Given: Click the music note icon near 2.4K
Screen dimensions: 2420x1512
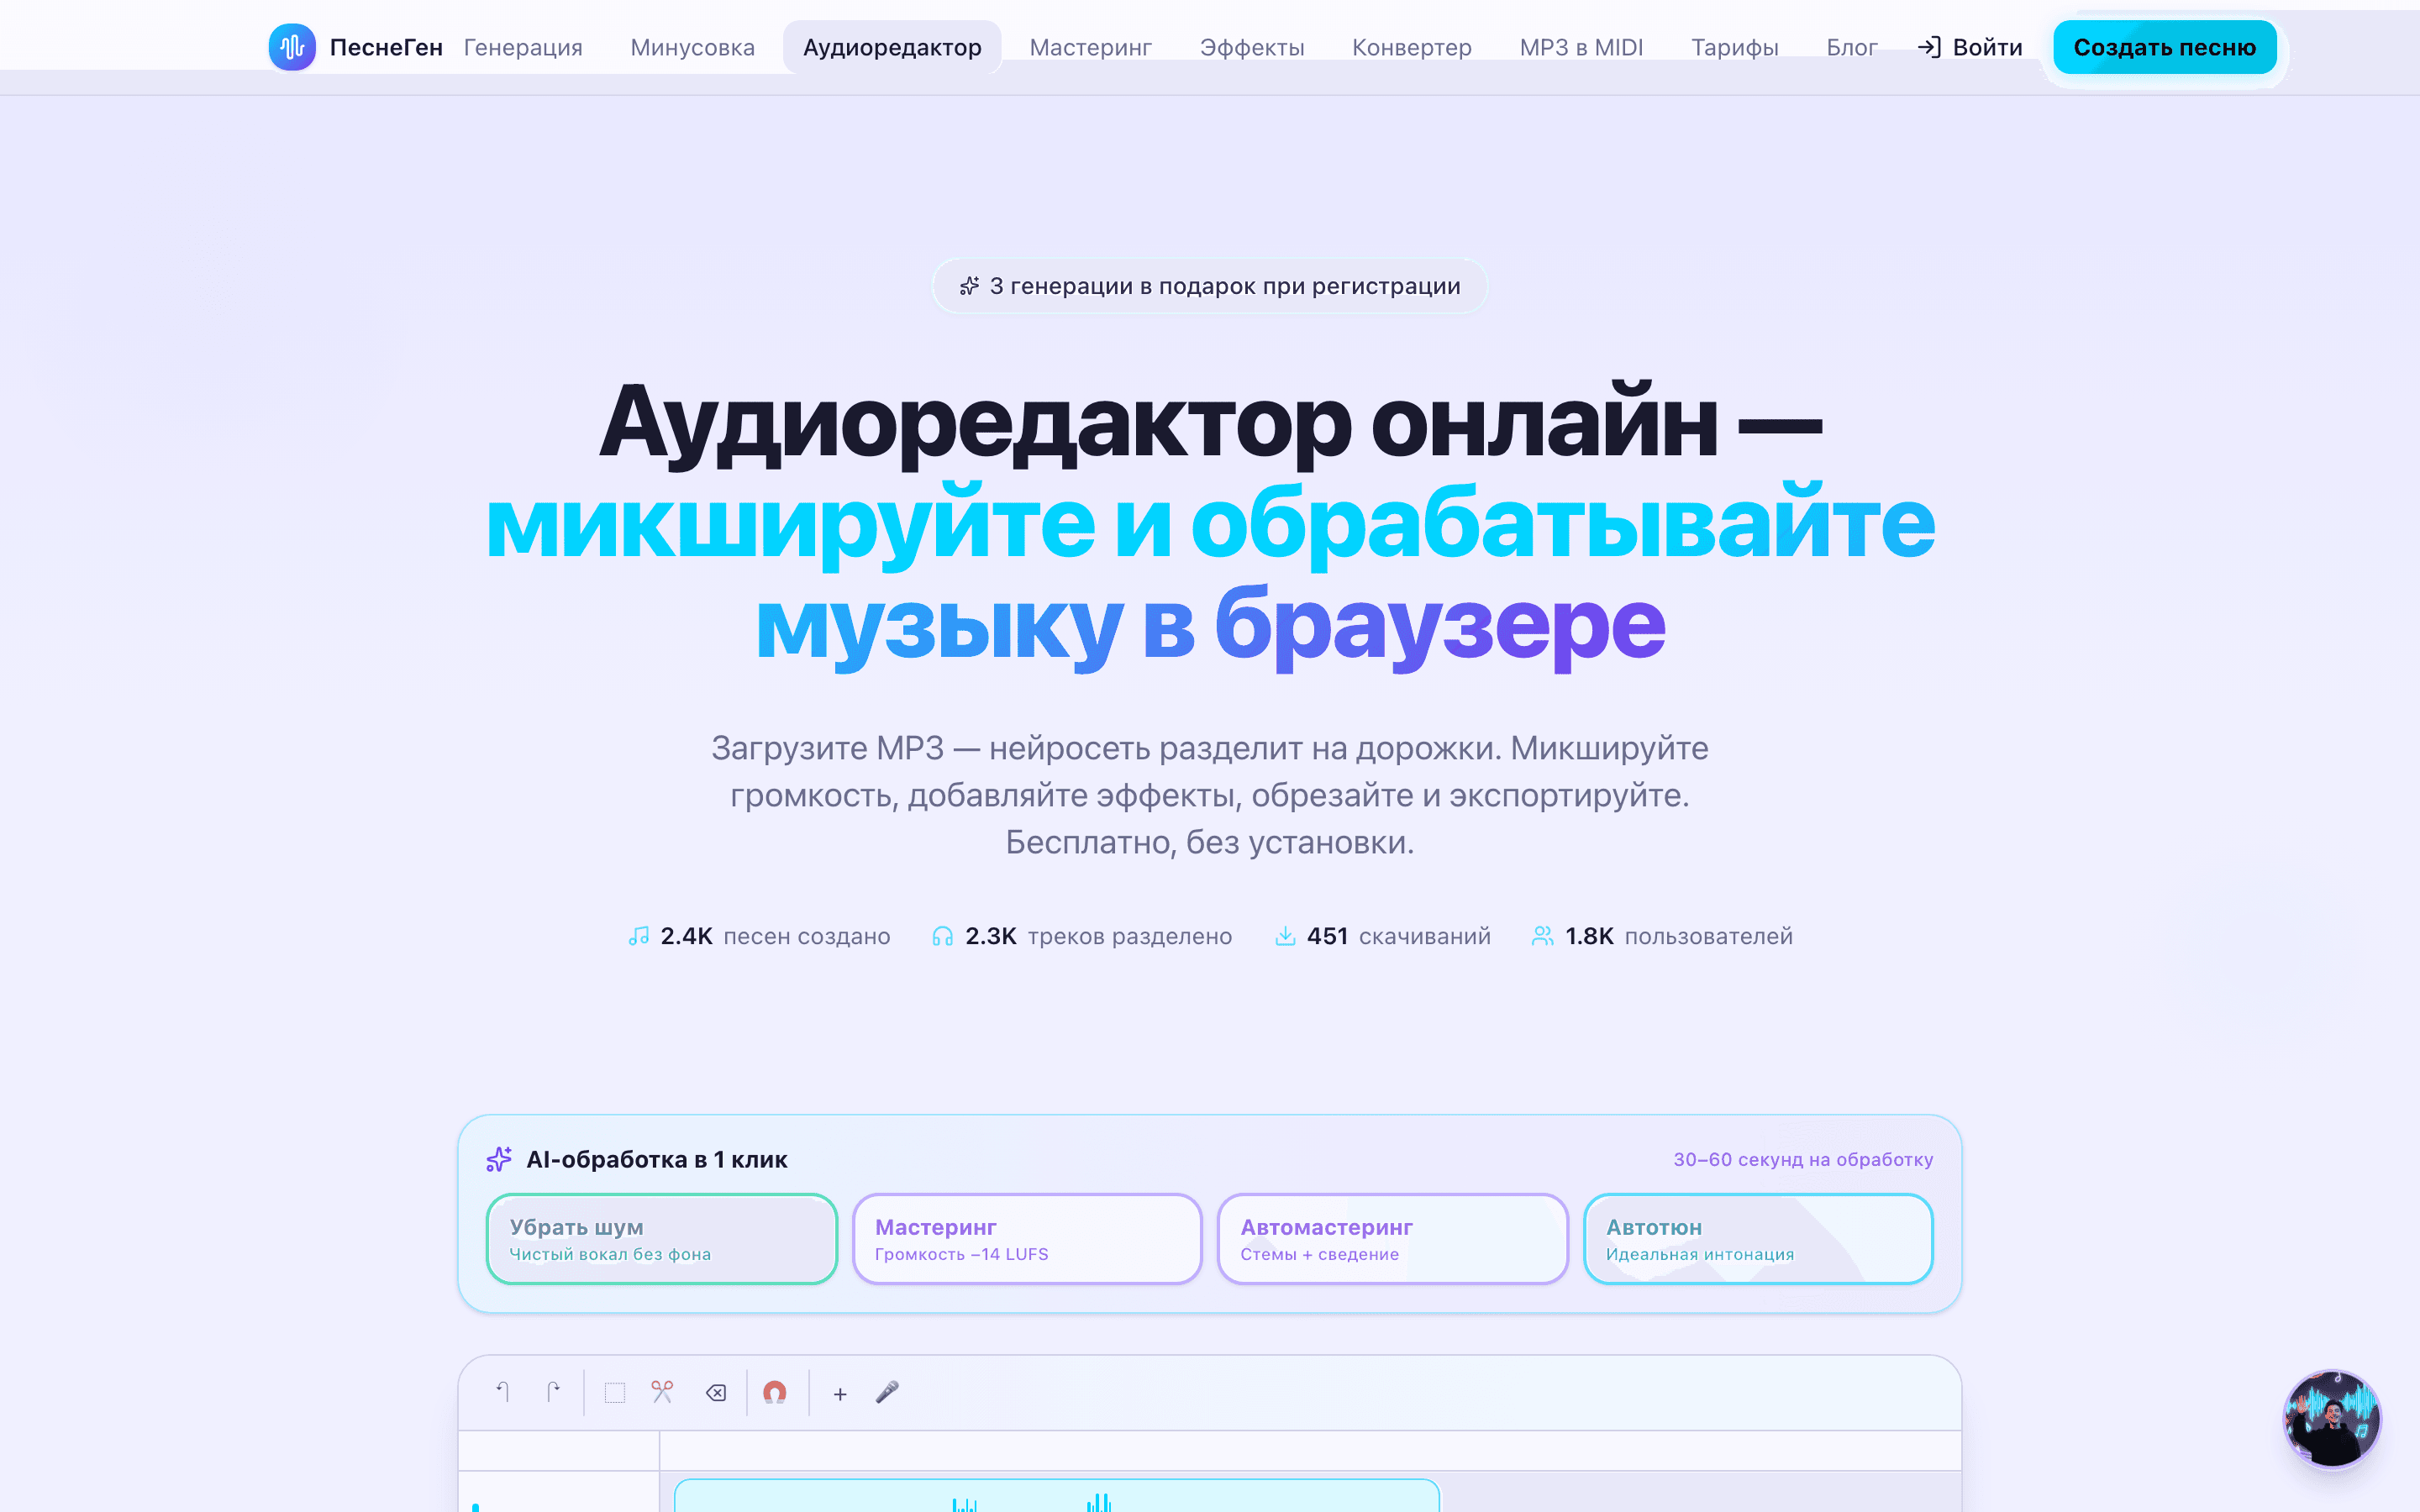Looking at the screenshot, I should point(638,936).
